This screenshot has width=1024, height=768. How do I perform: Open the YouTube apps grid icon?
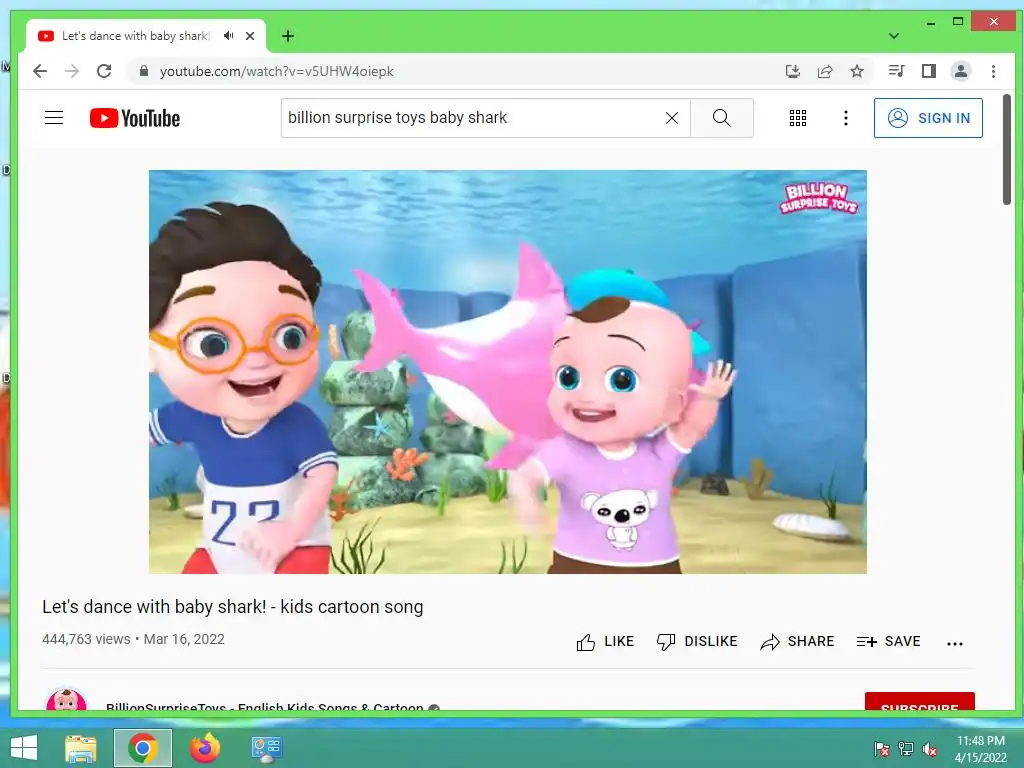(797, 118)
